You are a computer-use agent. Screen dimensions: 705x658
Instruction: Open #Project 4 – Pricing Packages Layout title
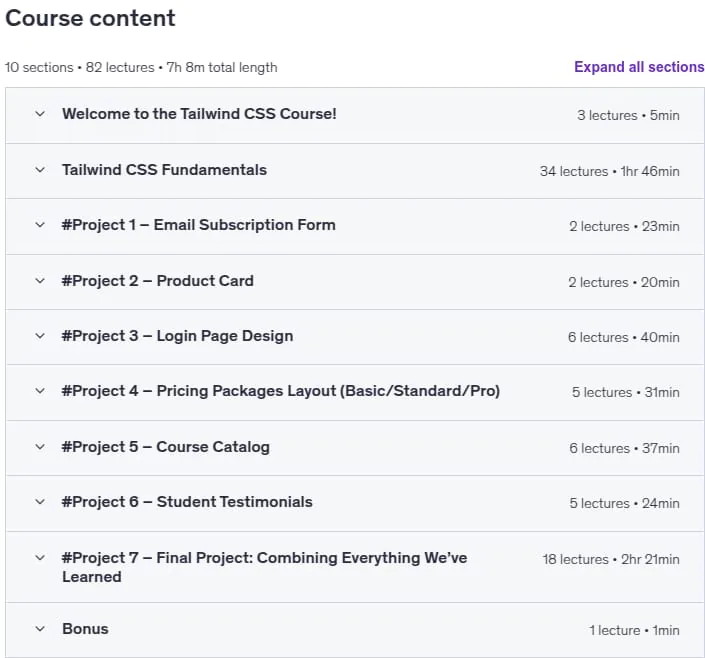[281, 391]
